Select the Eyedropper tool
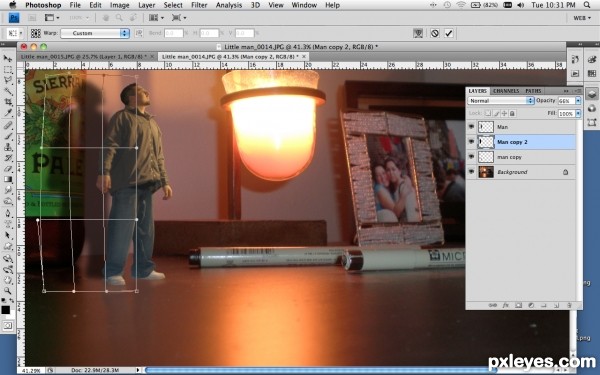 click(7, 113)
